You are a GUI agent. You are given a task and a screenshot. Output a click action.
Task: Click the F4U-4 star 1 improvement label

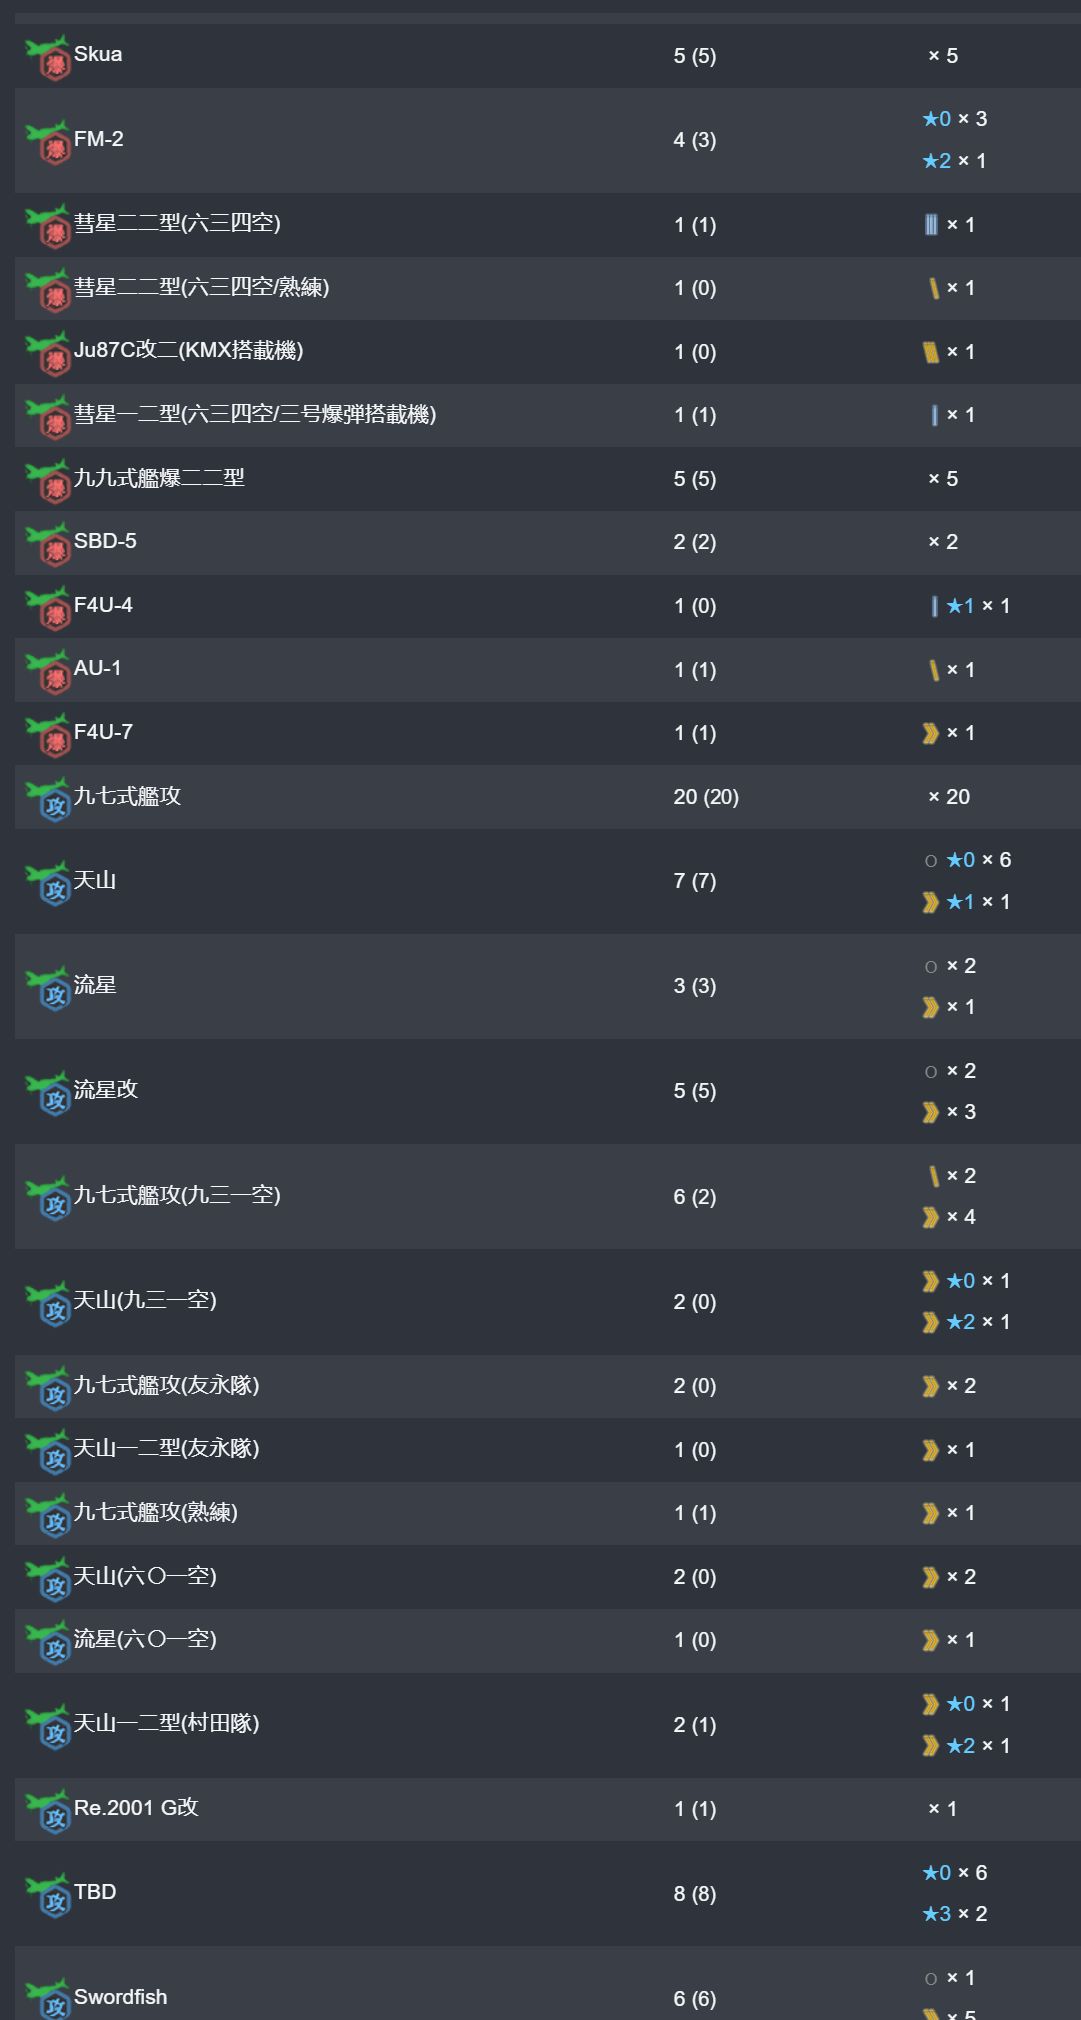pyautogui.click(x=960, y=606)
